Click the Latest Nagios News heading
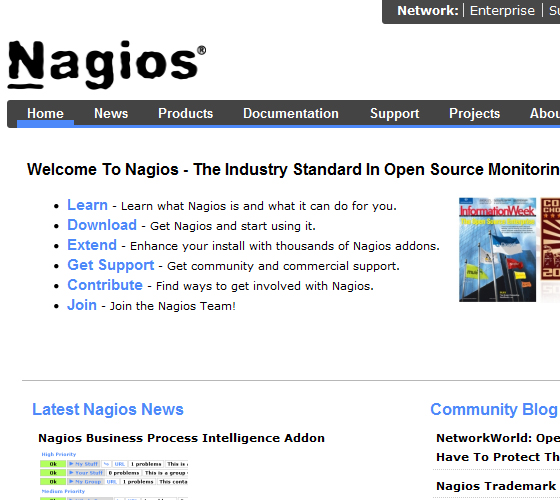 (108, 409)
